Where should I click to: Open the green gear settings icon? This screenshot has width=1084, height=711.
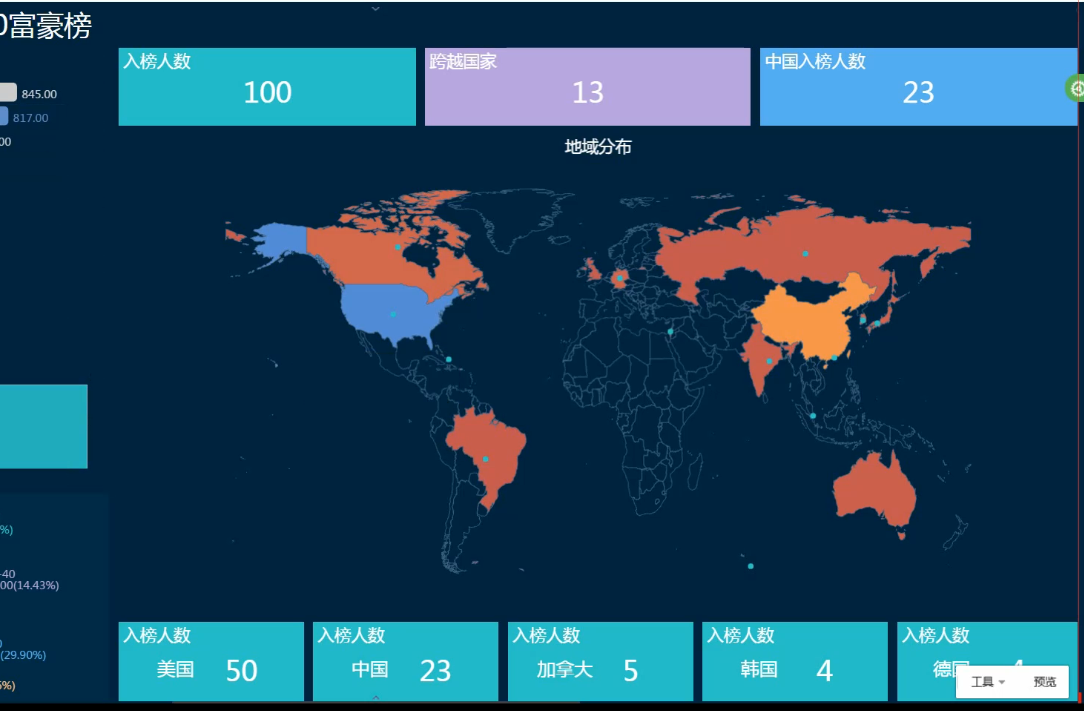1076,88
